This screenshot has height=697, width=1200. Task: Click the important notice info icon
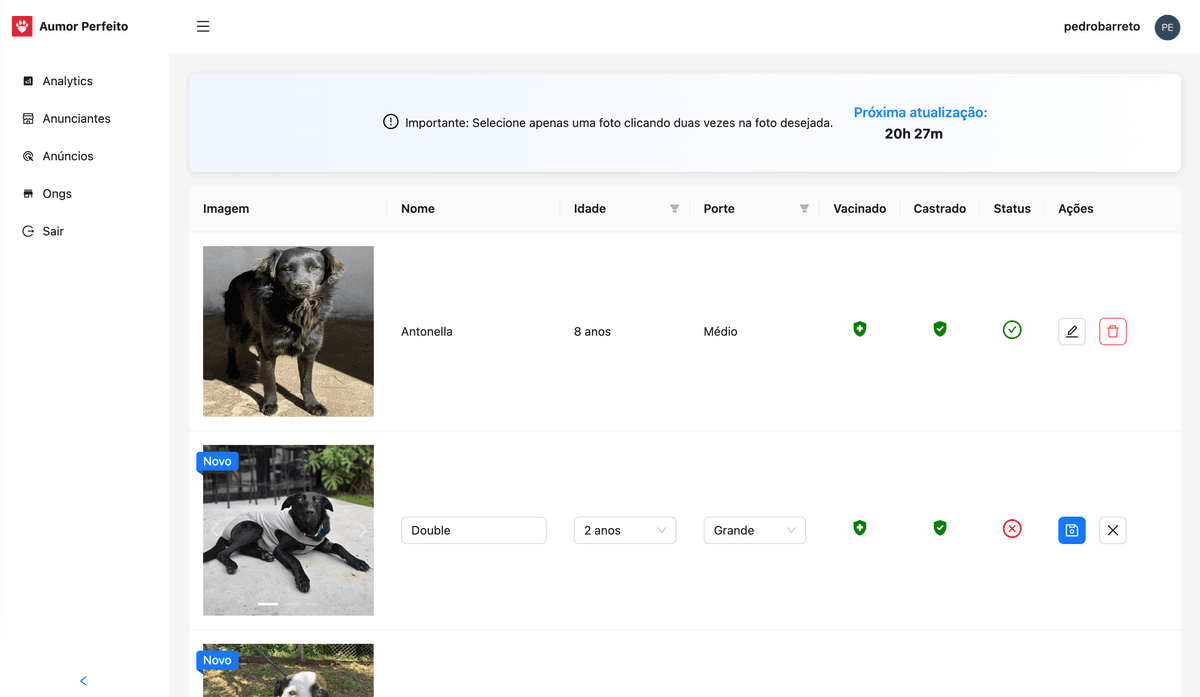391,122
